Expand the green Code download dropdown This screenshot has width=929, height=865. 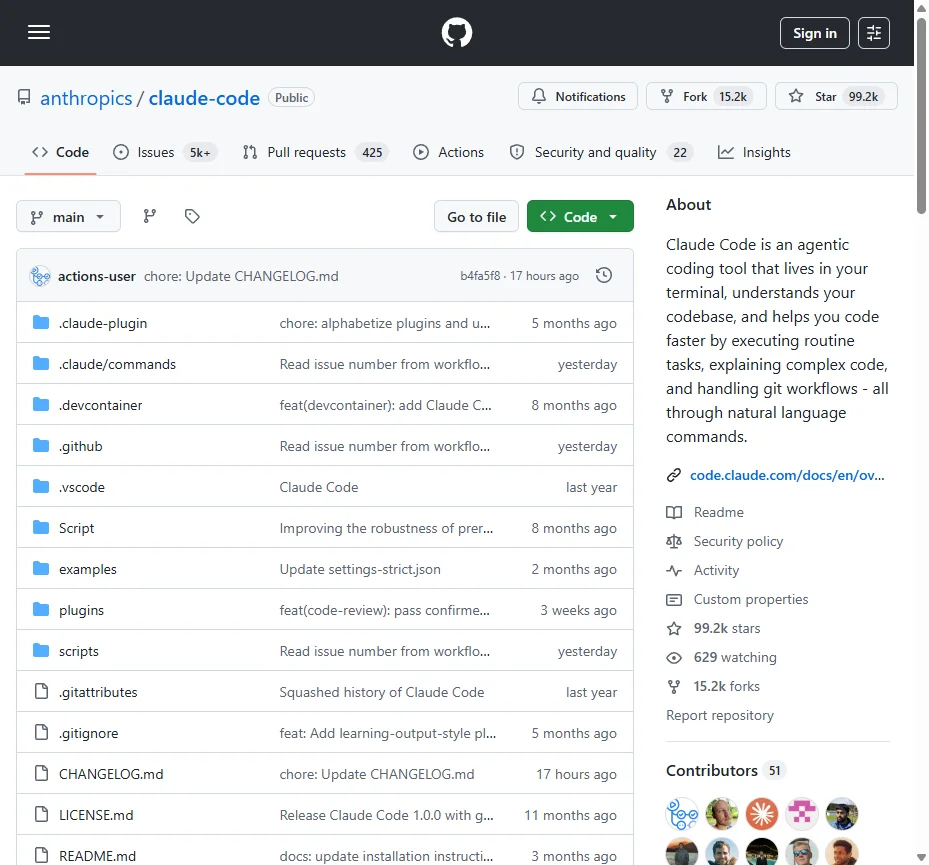click(580, 216)
